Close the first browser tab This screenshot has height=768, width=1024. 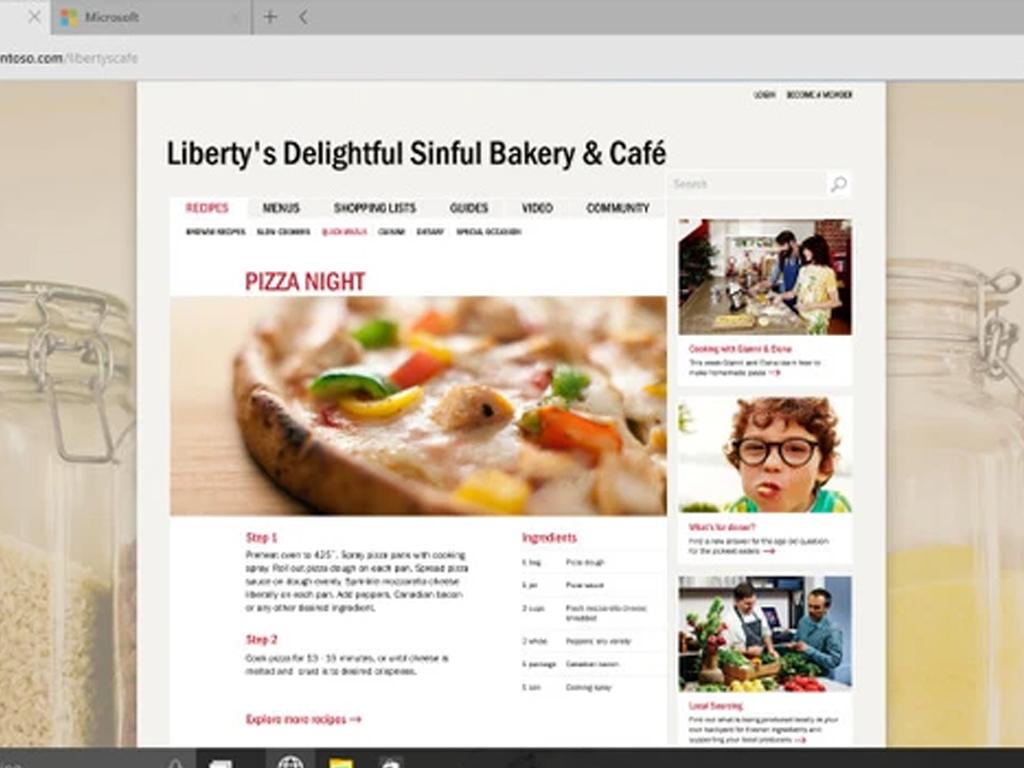34,17
